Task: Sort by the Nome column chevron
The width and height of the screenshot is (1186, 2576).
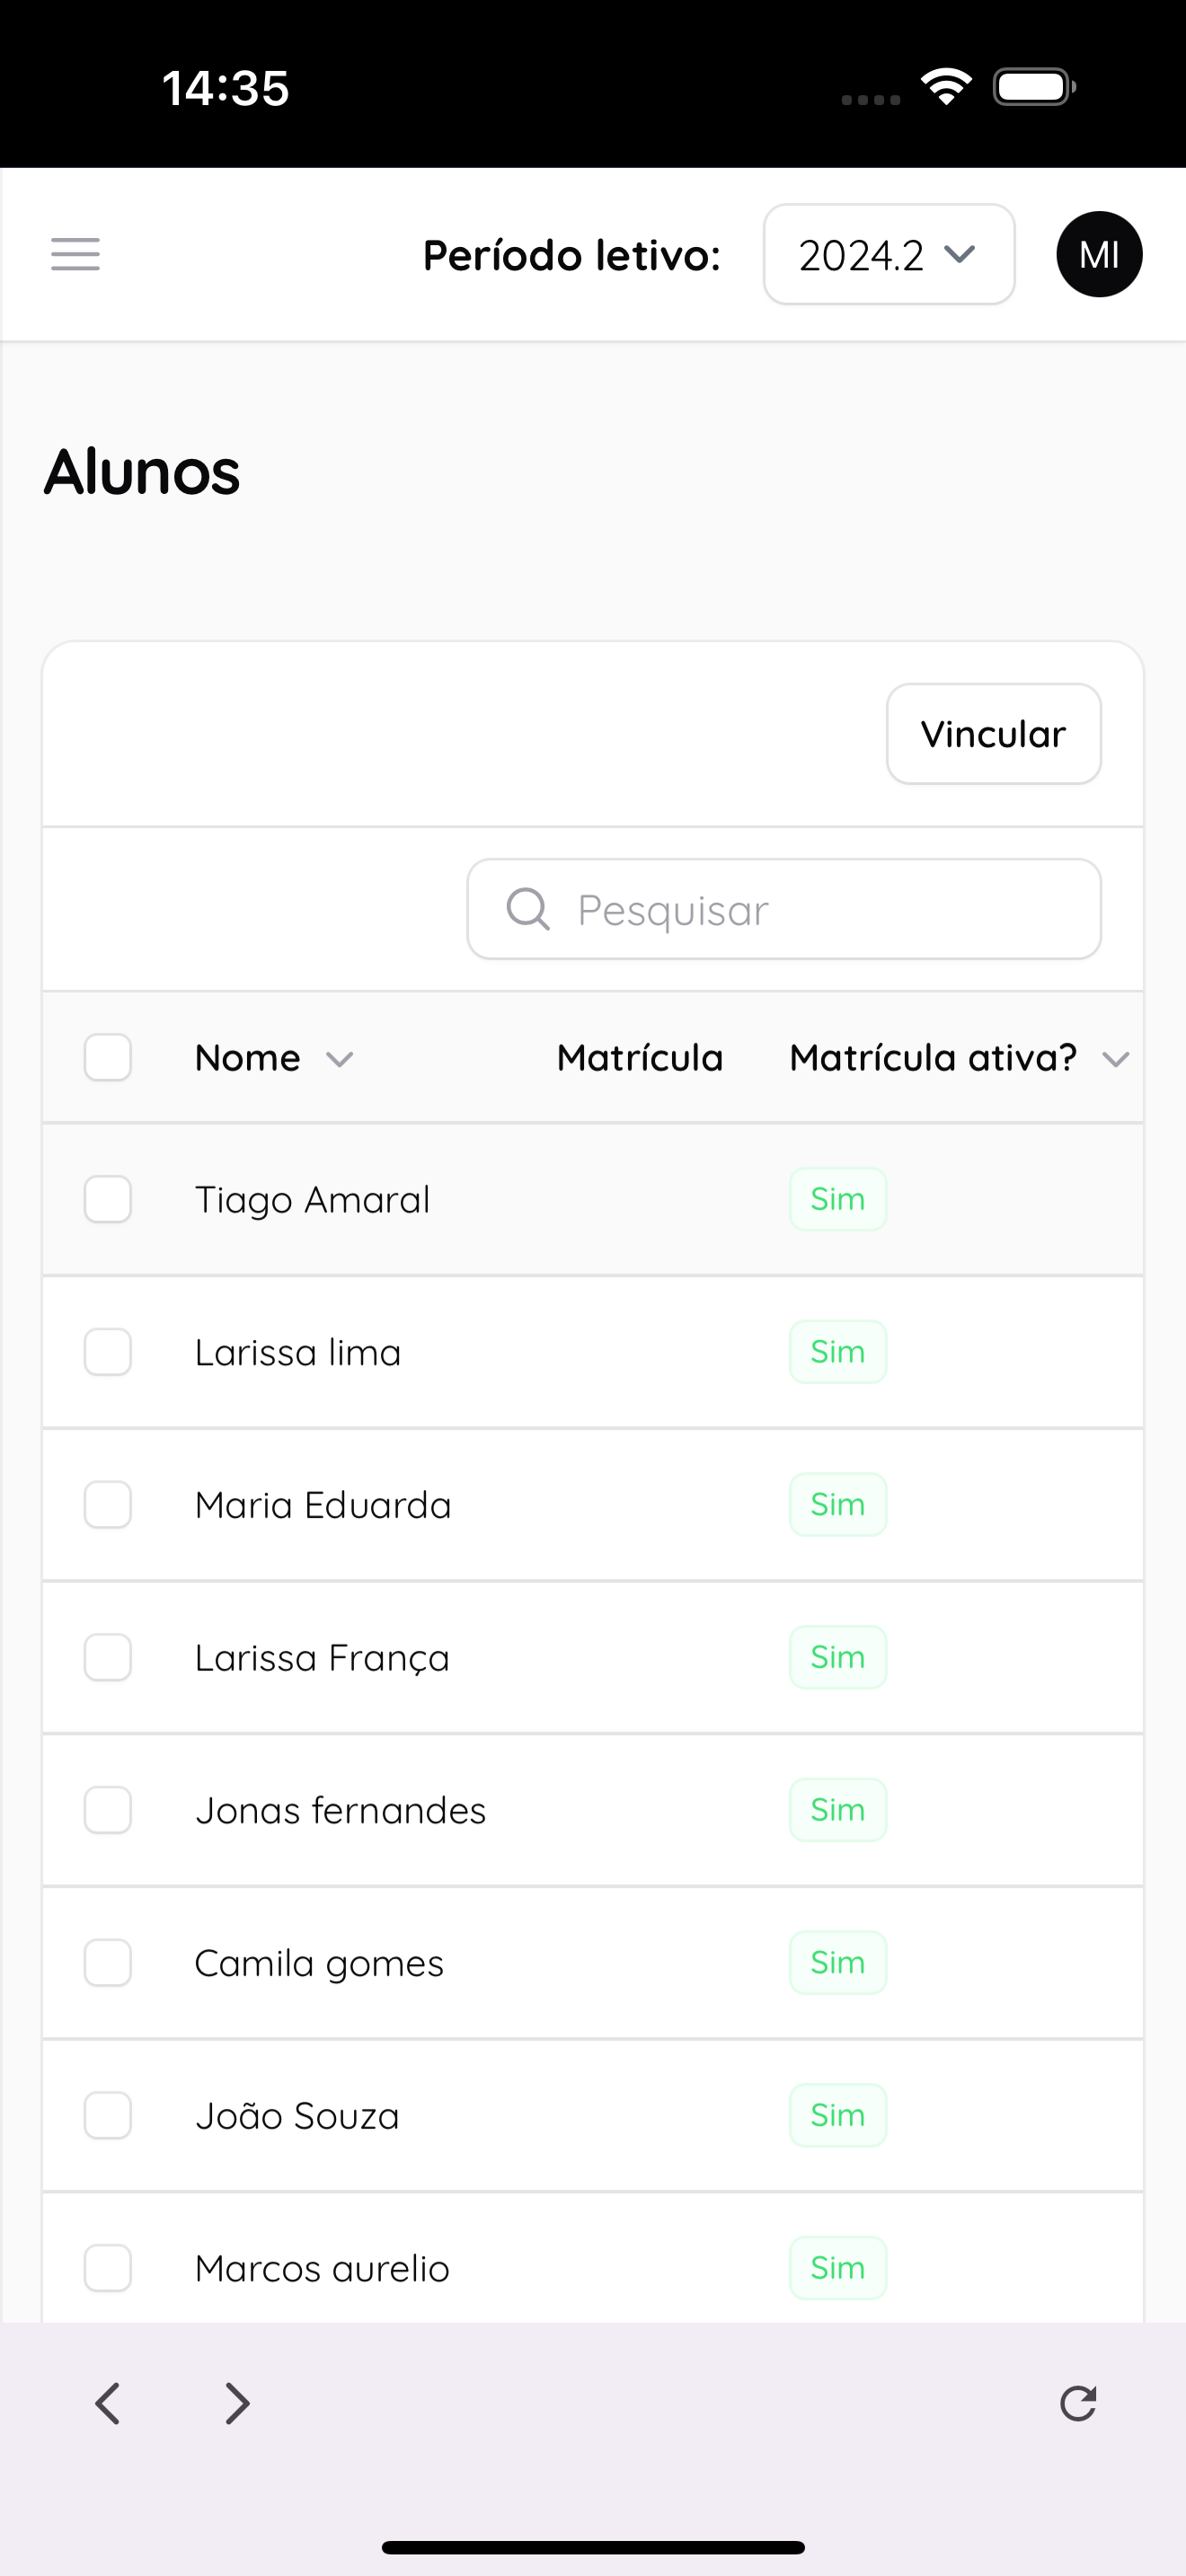Action: pos(340,1059)
